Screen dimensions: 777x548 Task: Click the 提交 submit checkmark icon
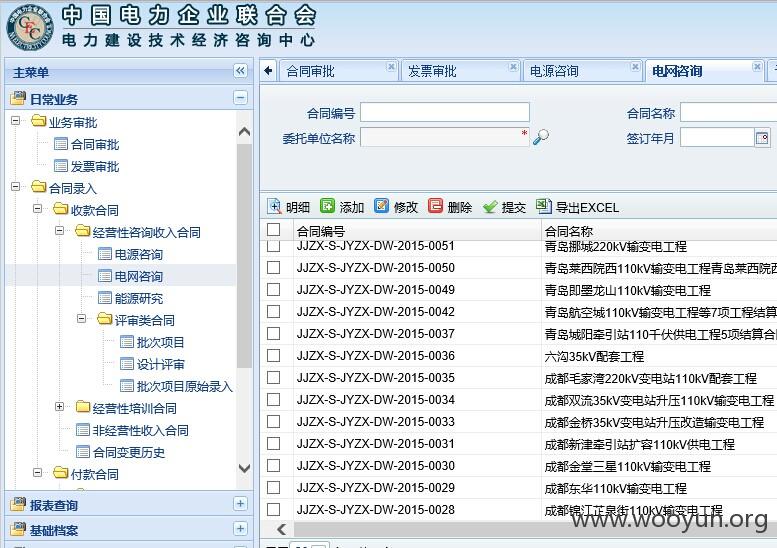pyautogui.click(x=490, y=207)
